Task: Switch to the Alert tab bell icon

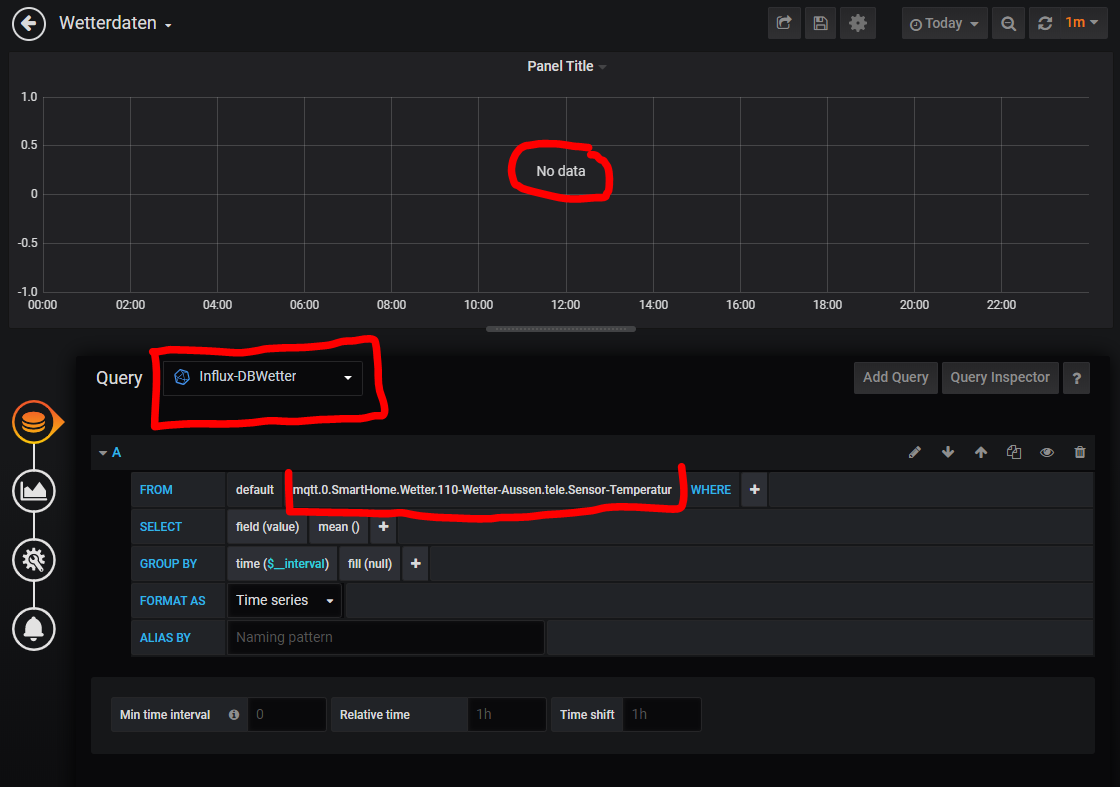Action: point(34,629)
